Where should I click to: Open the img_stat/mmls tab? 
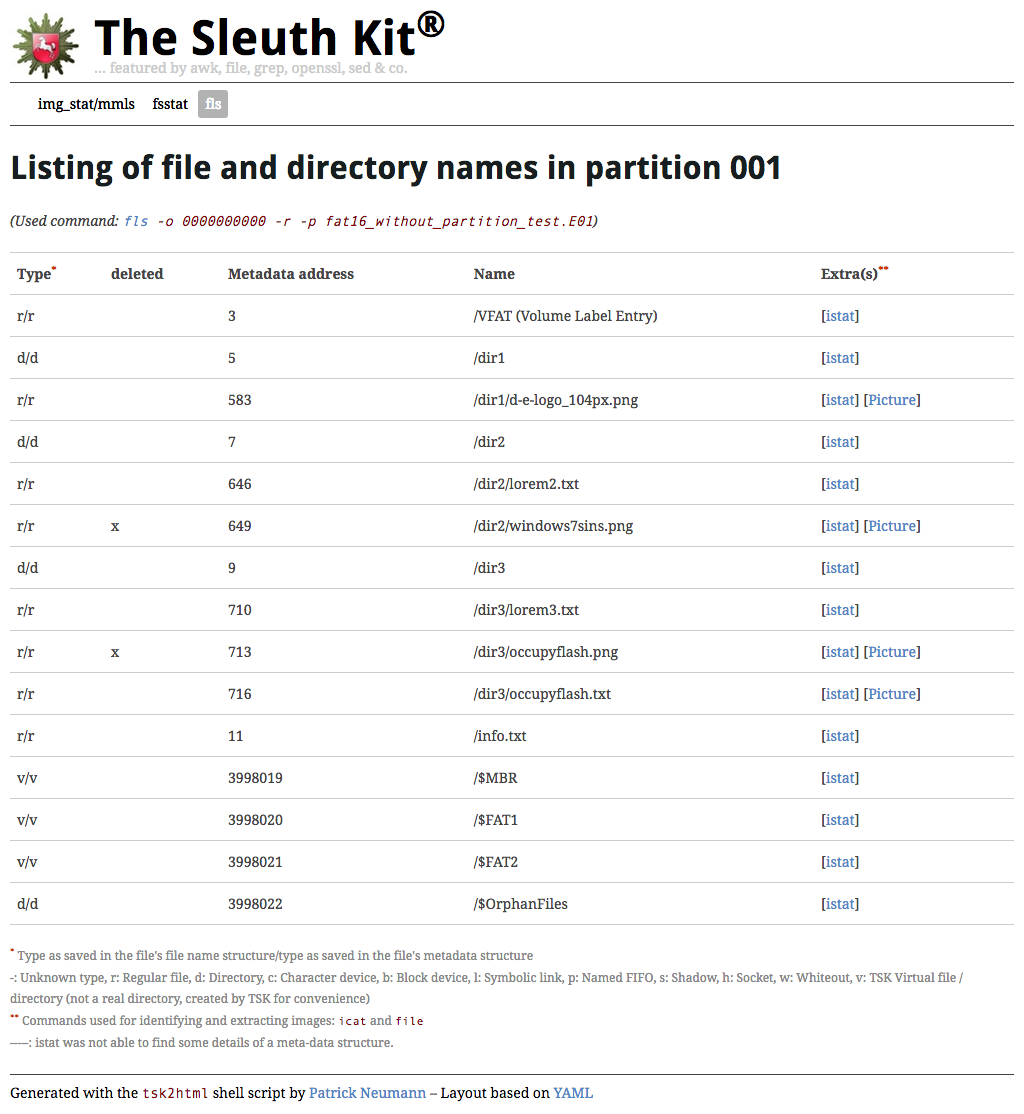[86, 104]
